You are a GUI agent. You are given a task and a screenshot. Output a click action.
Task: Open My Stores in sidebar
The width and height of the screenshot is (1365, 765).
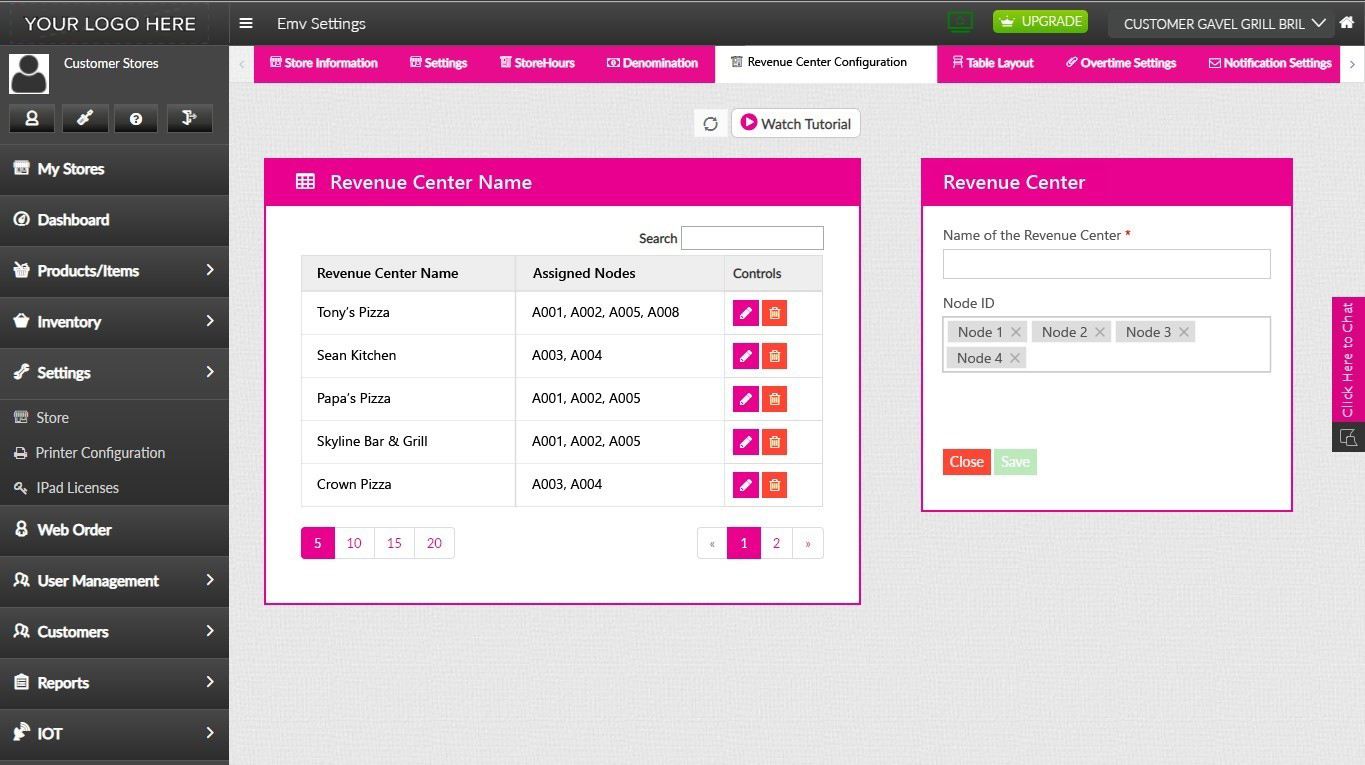tap(114, 169)
